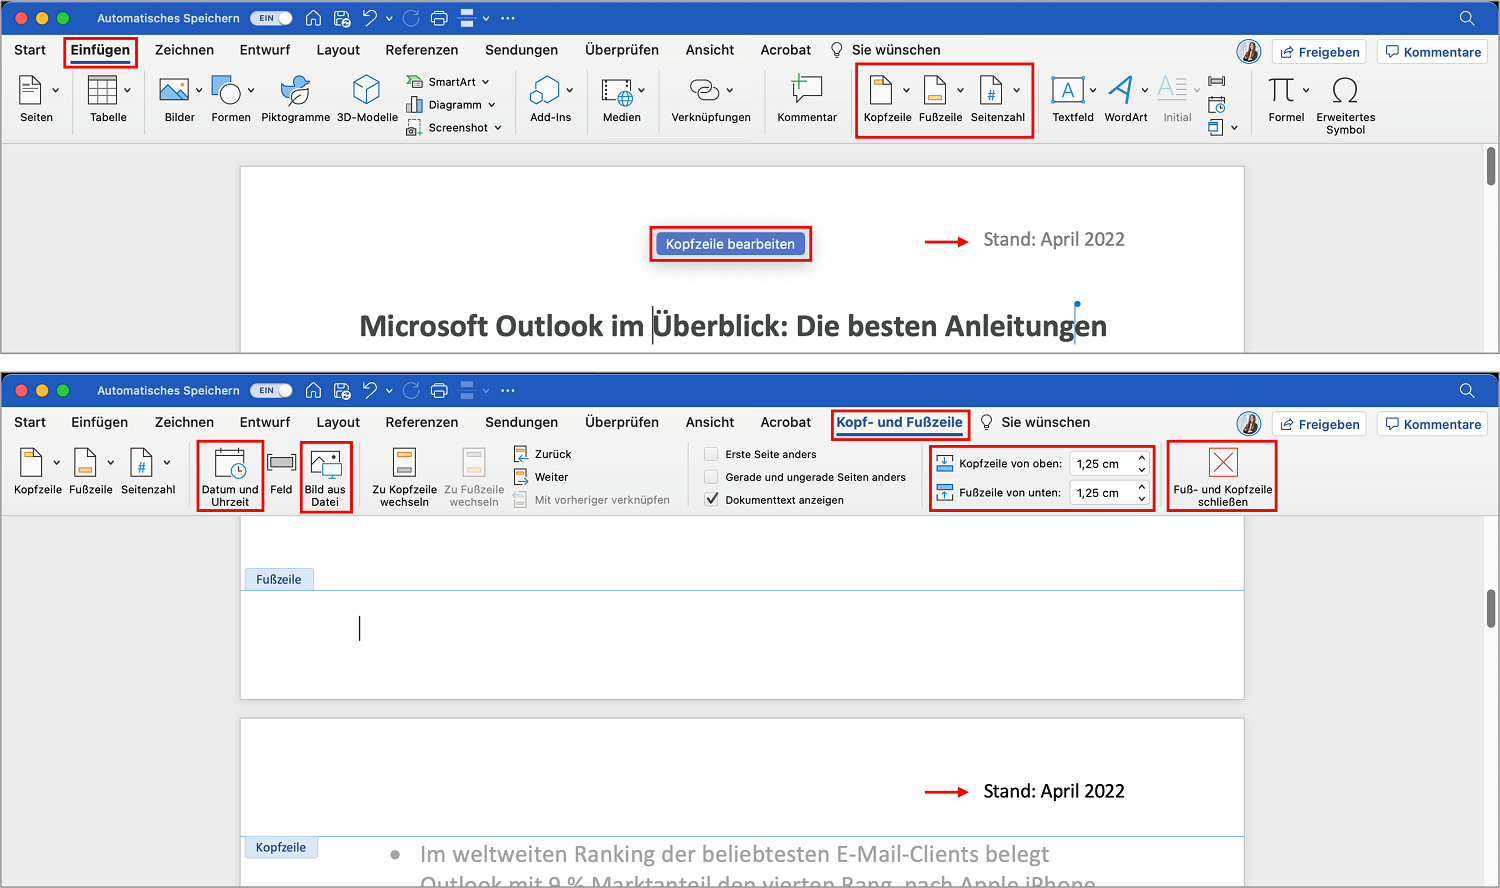Image resolution: width=1500 pixels, height=888 pixels.
Task: Click Zurück in the bottom window ribbon
Action: click(x=543, y=454)
